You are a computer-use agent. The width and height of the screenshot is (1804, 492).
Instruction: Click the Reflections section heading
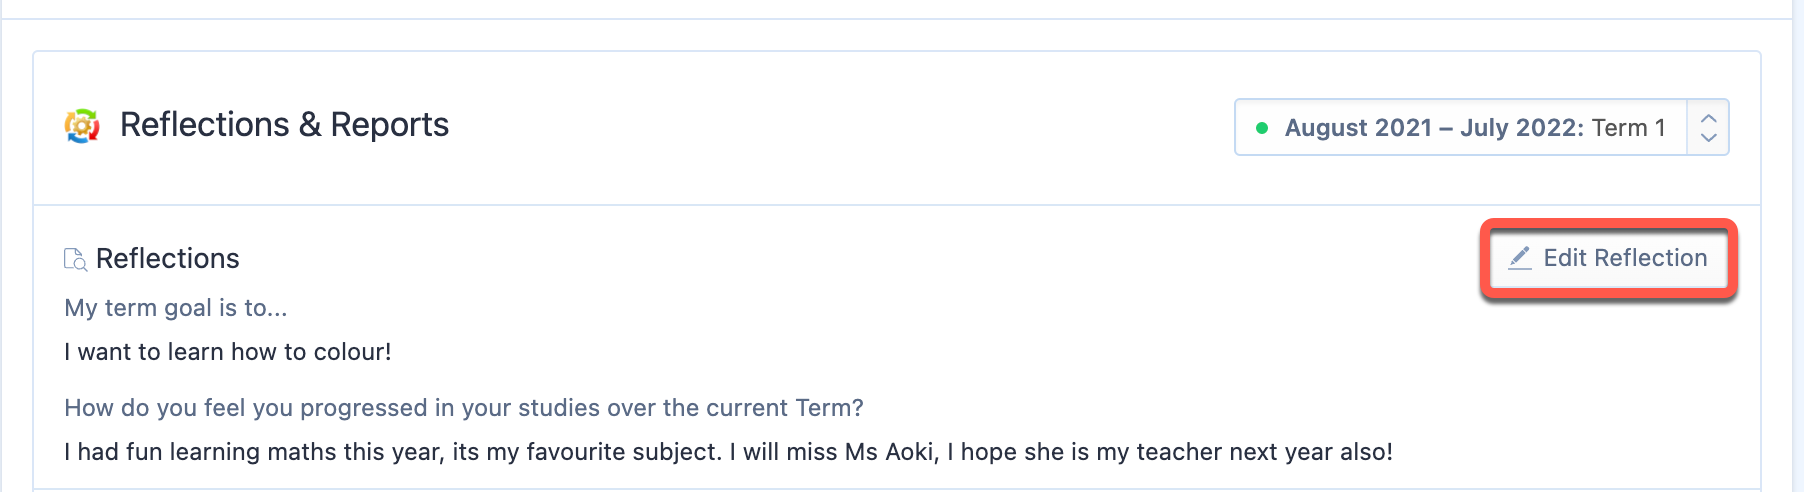(x=168, y=259)
